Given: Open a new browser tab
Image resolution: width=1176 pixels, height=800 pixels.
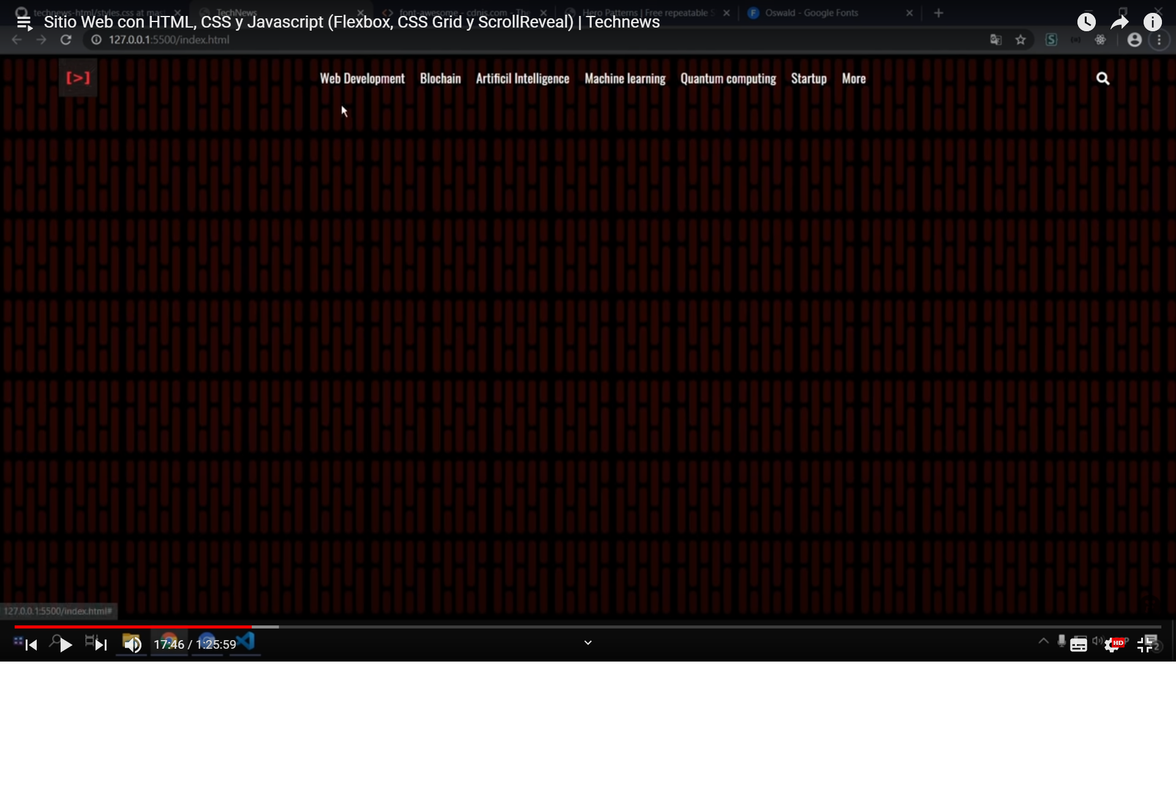Looking at the screenshot, I should coord(938,13).
